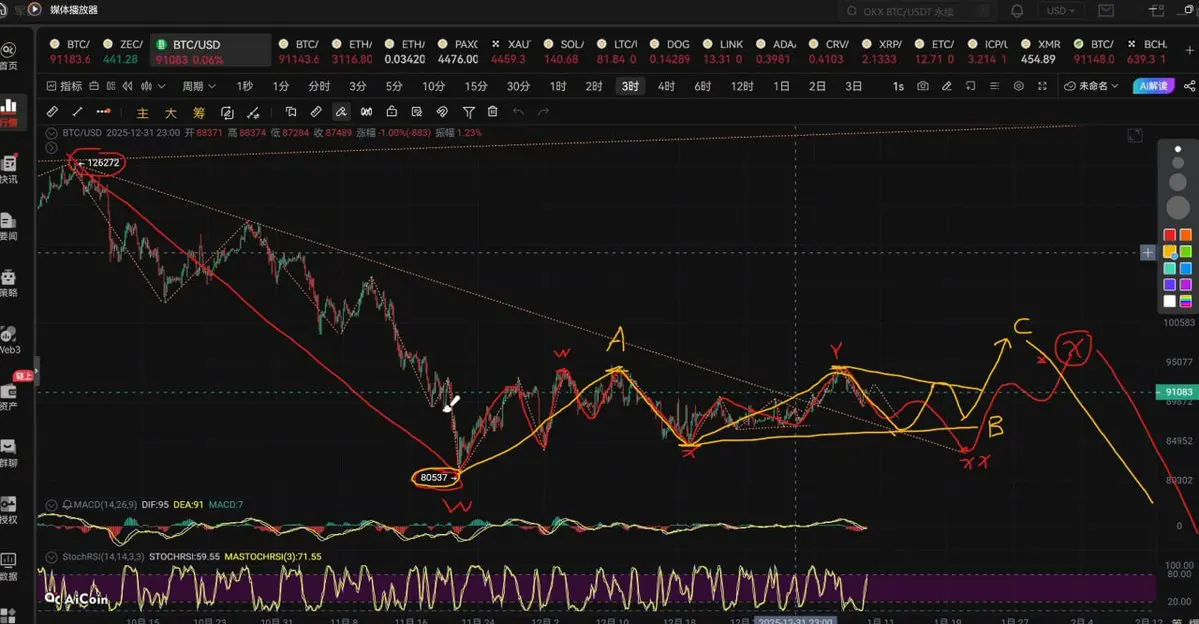
Task: Click the 大 large-order indicator icon
Action: tap(171, 113)
